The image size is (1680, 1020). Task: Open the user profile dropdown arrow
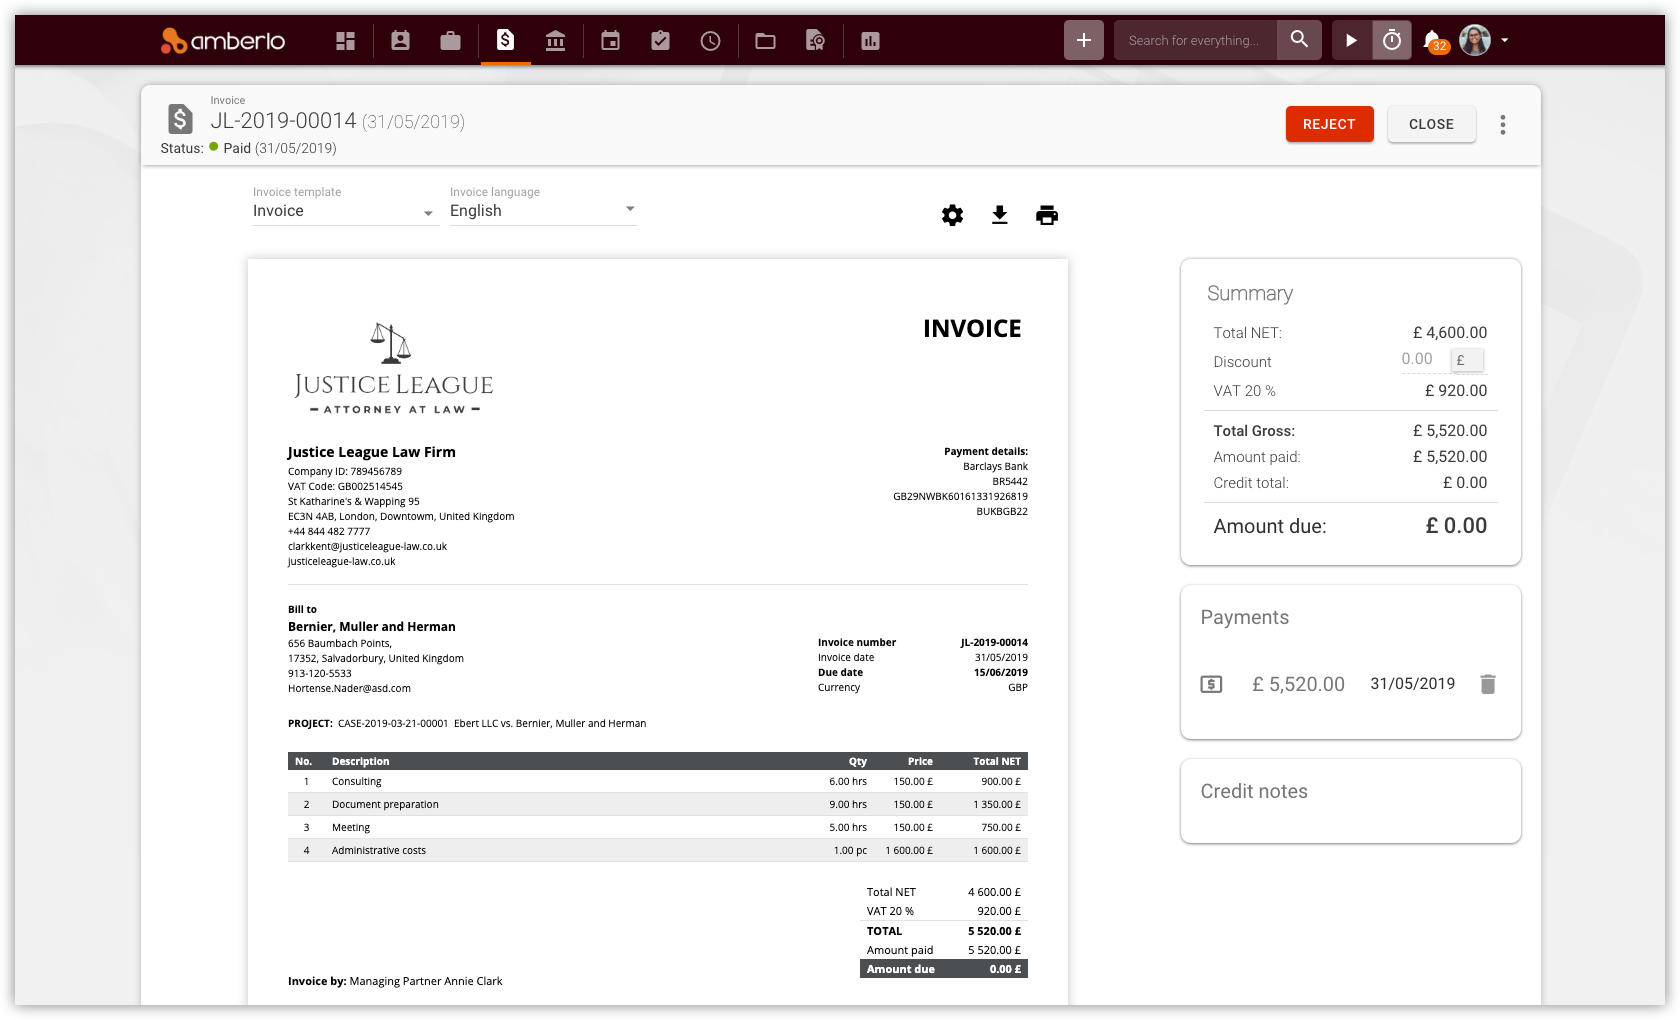[1504, 41]
